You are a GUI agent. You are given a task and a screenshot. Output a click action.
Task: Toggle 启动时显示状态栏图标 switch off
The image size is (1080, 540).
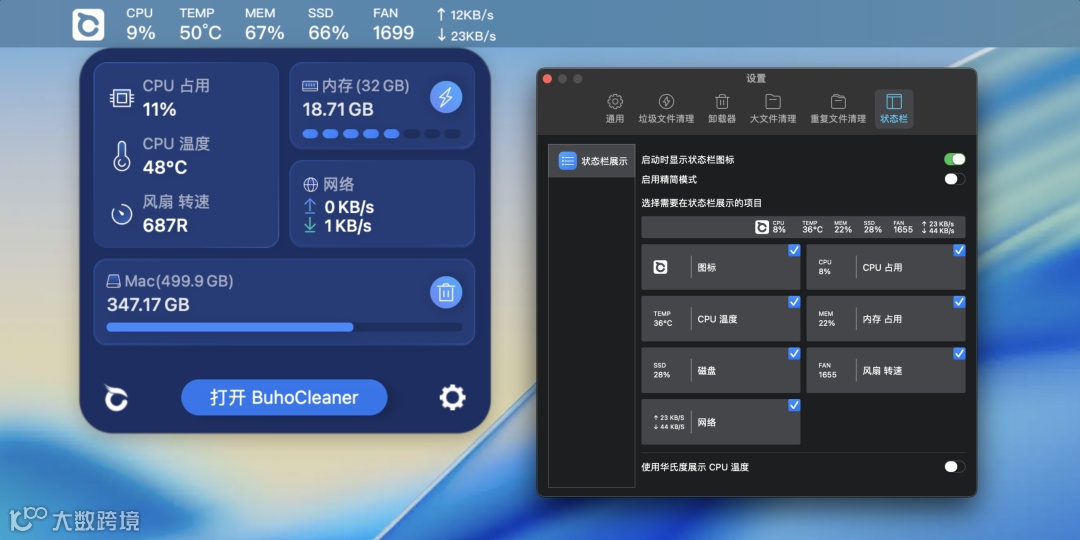coord(955,160)
